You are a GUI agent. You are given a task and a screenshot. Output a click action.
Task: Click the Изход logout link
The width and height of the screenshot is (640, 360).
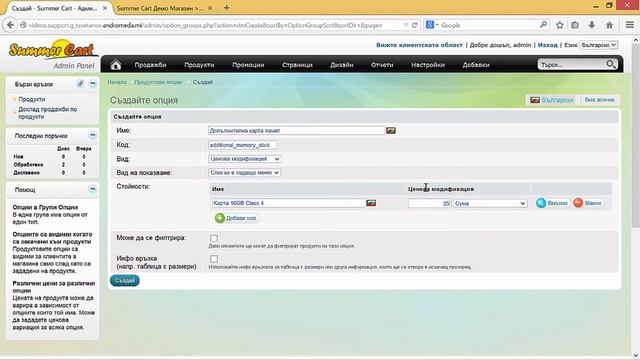pyautogui.click(x=547, y=45)
